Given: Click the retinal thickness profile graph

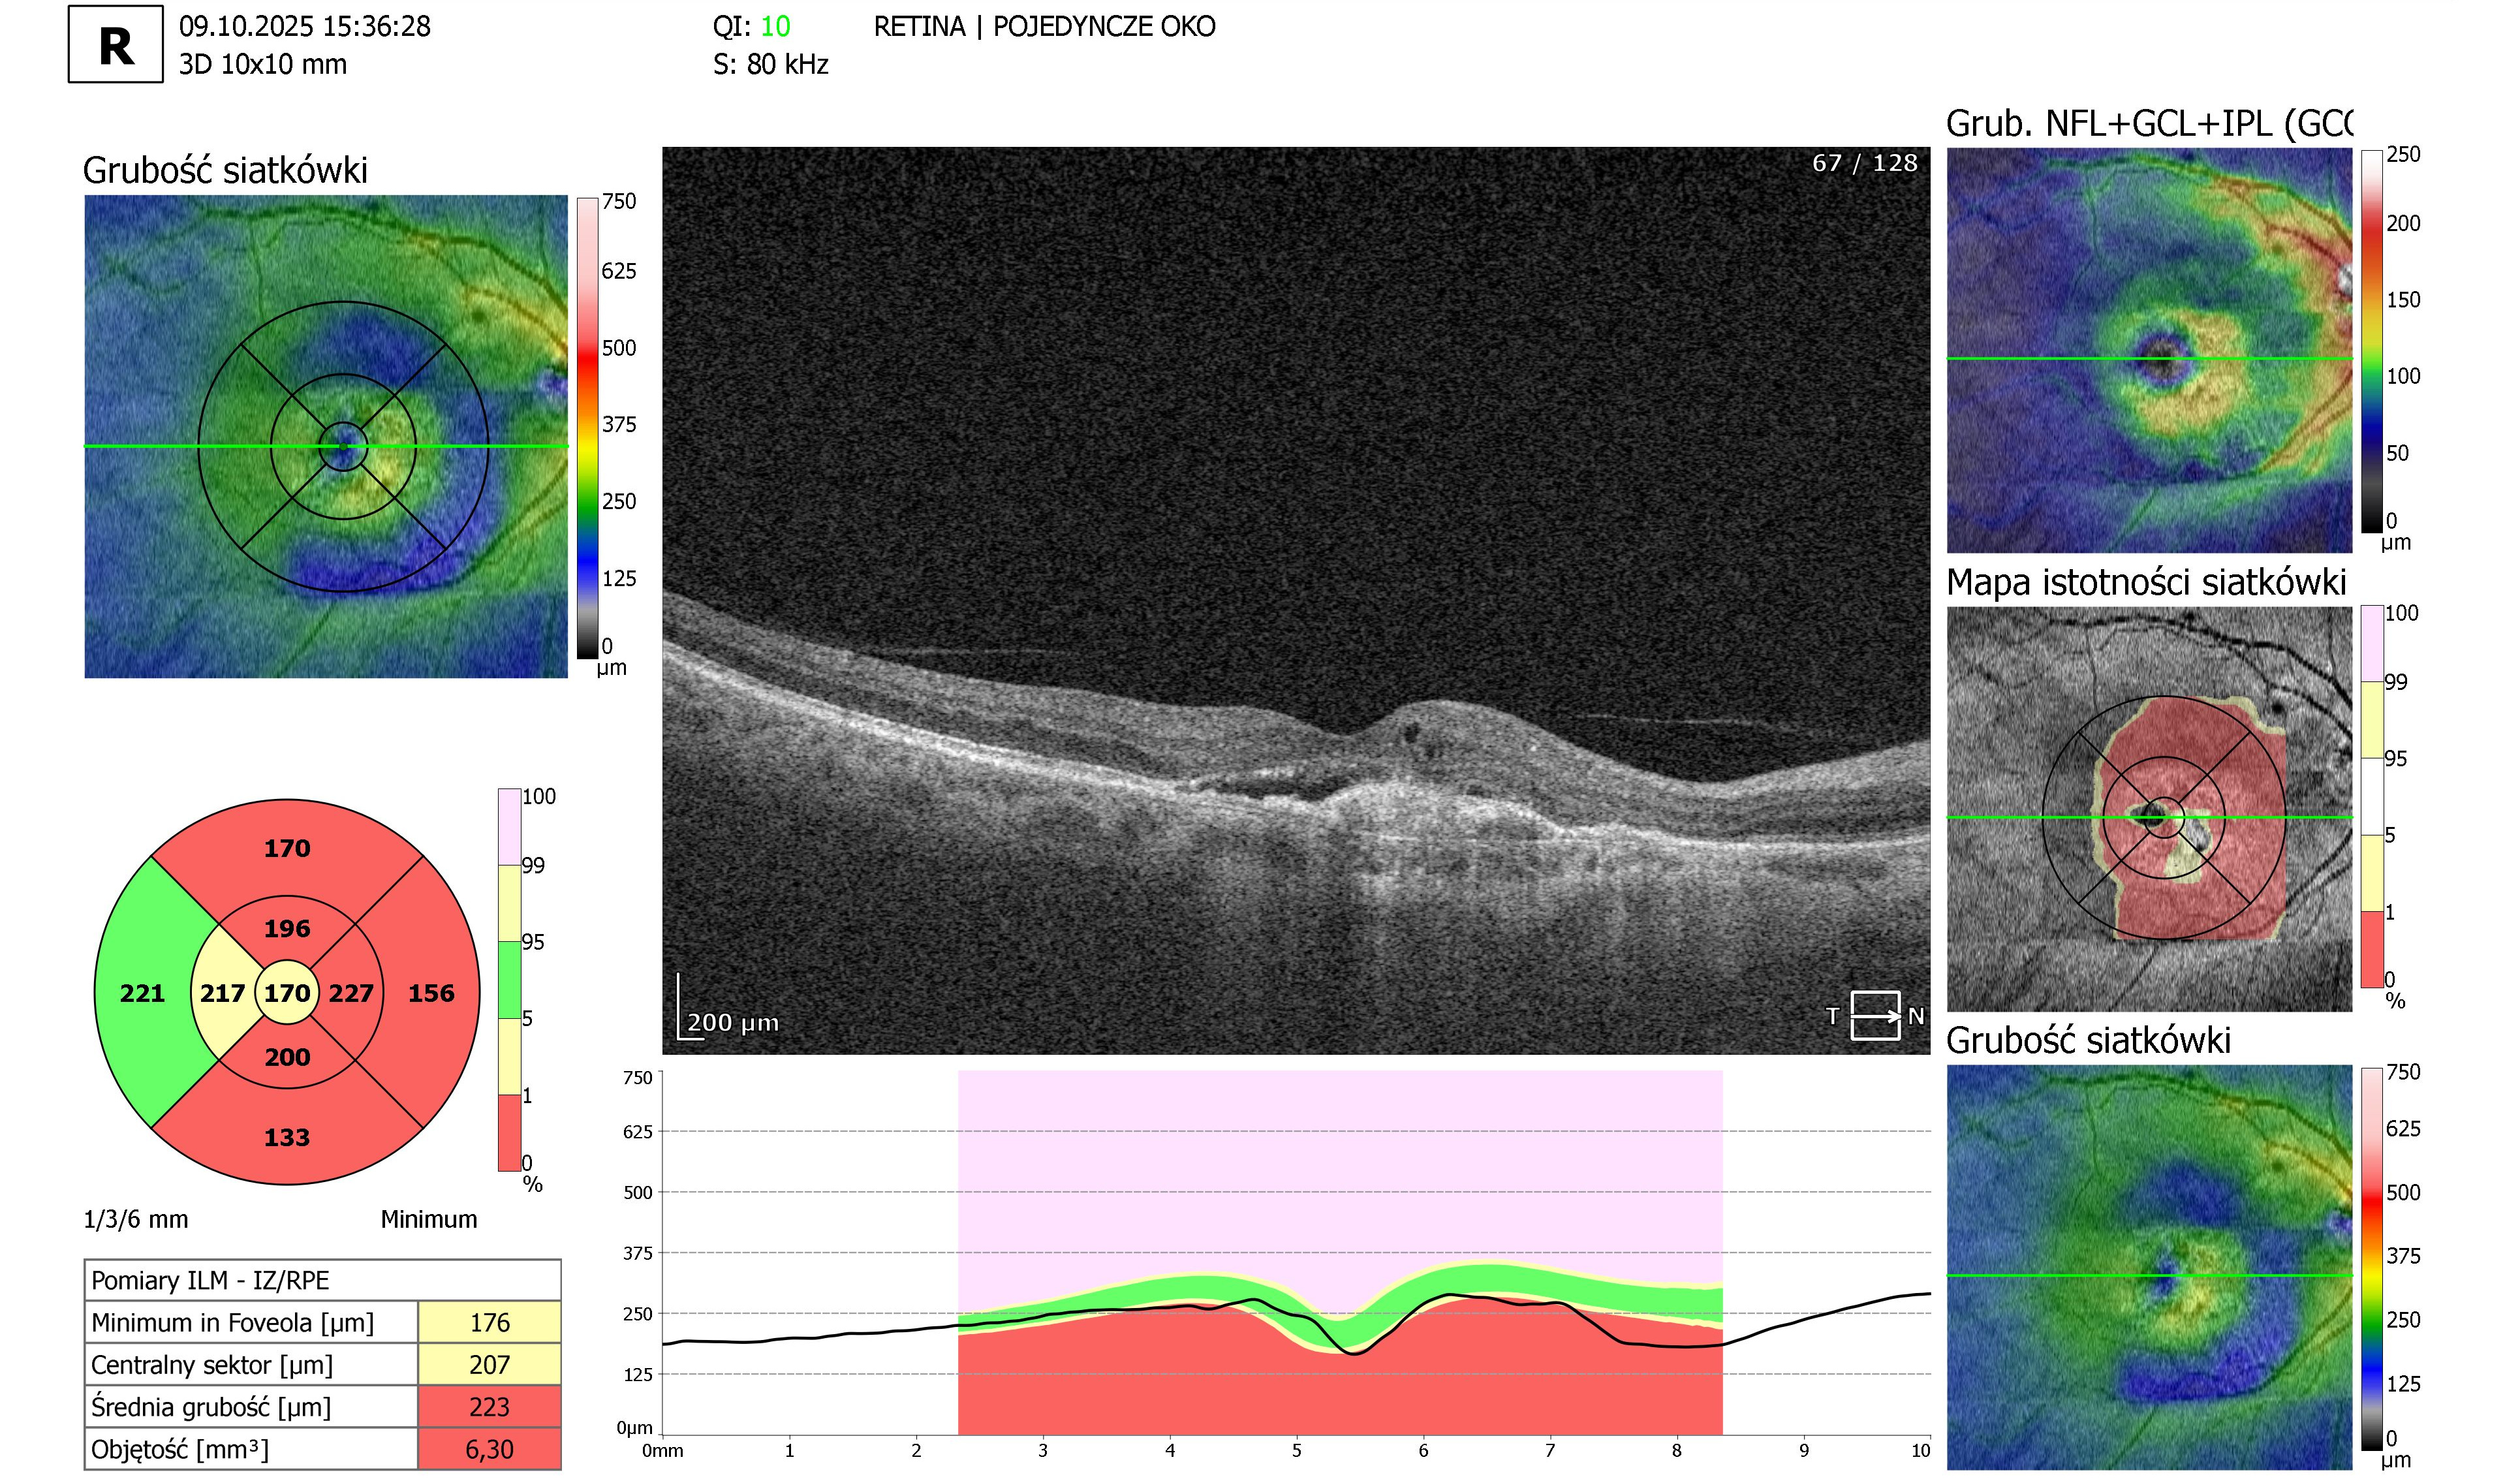Looking at the screenshot, I should coord(1296,1253).
